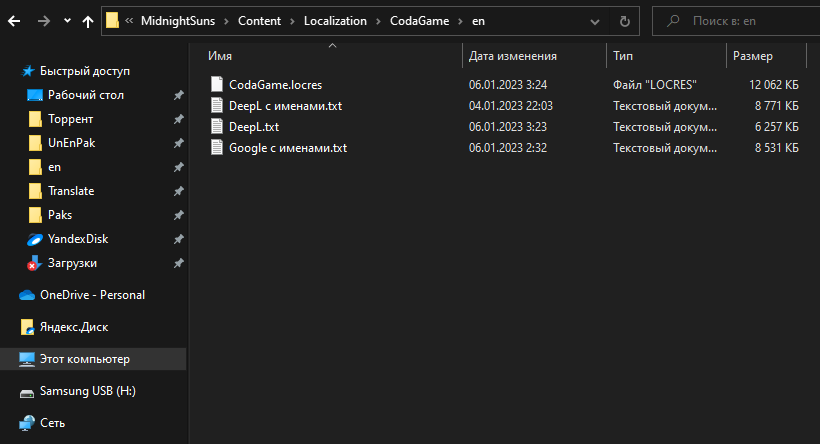Click the Быстрый доступ star icon
Screen dimensions: 820x444
tap(28, 71)
